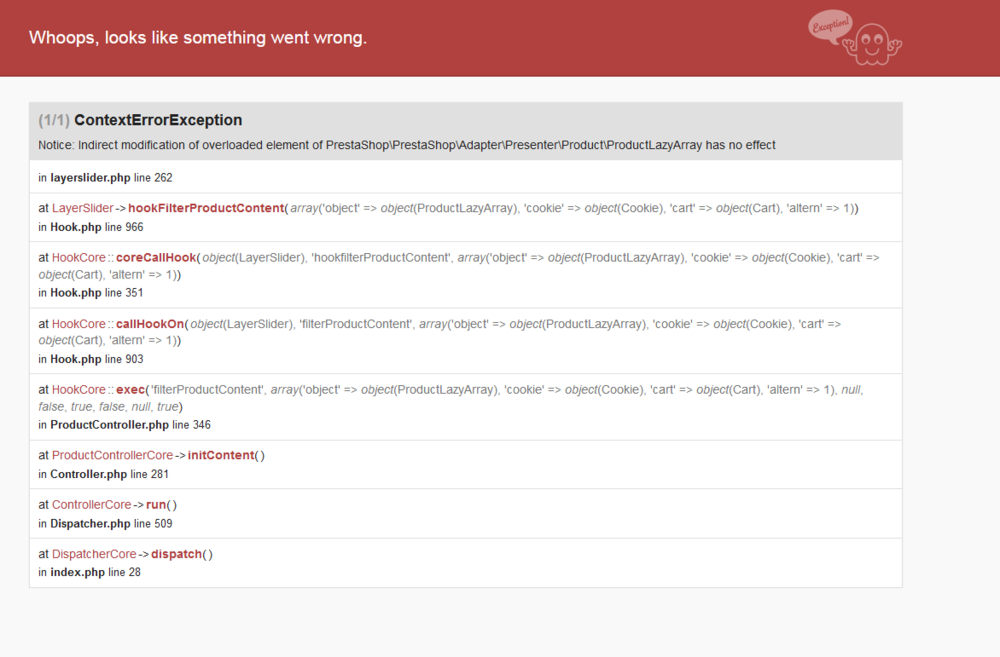Click the LayerSlider class name
1000x657 pixels.
(x=83, y=208)
